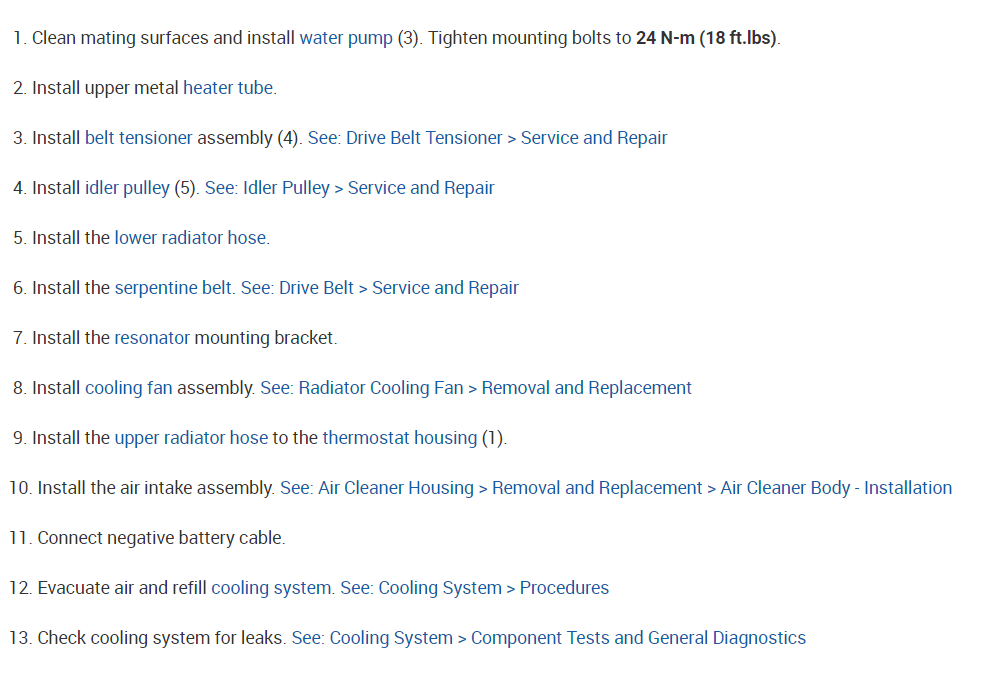Open the water pump link
The image size is (1008, 683).
[x=346, y=38]
